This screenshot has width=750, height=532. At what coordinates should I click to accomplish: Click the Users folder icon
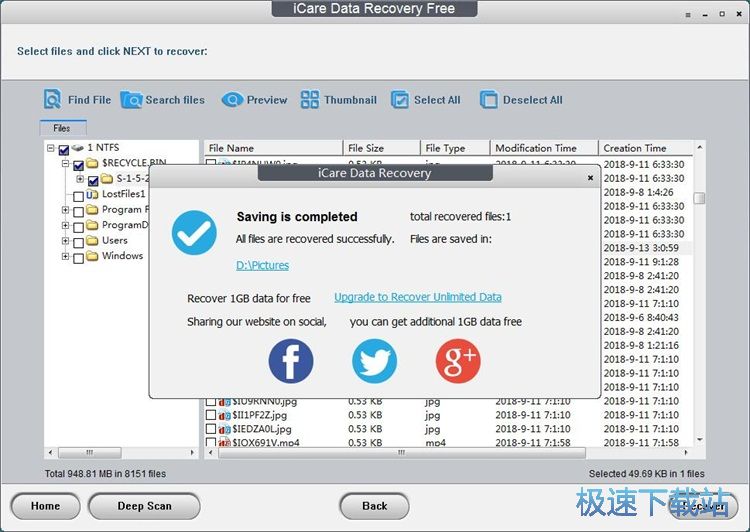coord(92,241)
